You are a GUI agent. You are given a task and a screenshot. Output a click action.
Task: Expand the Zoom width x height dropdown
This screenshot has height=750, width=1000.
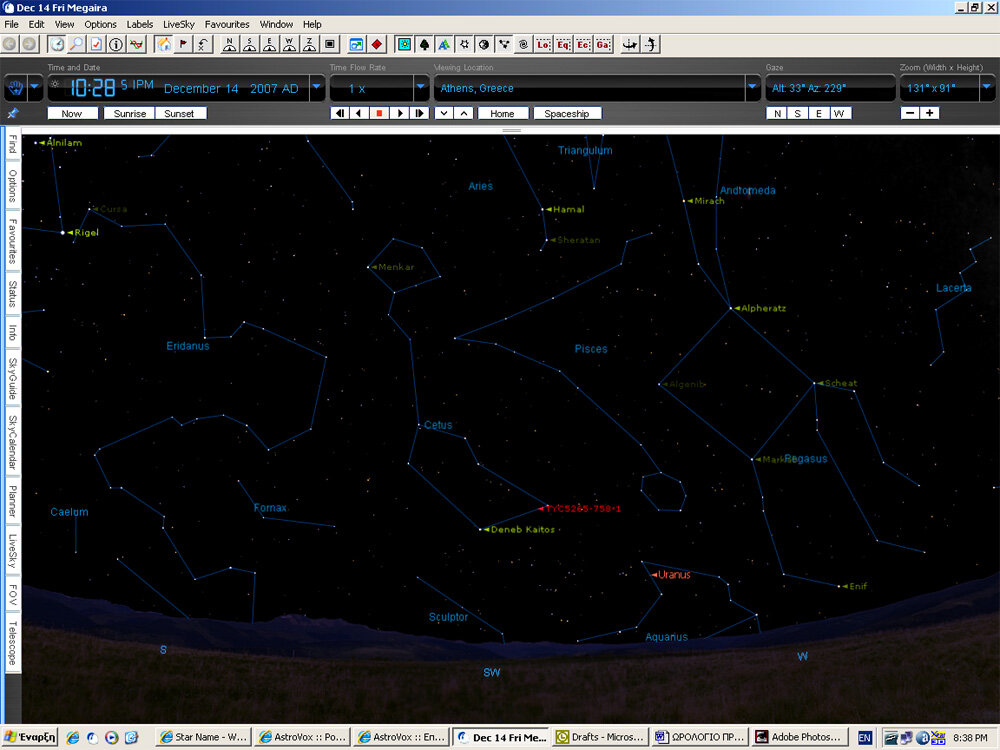[x=988, y=88]
